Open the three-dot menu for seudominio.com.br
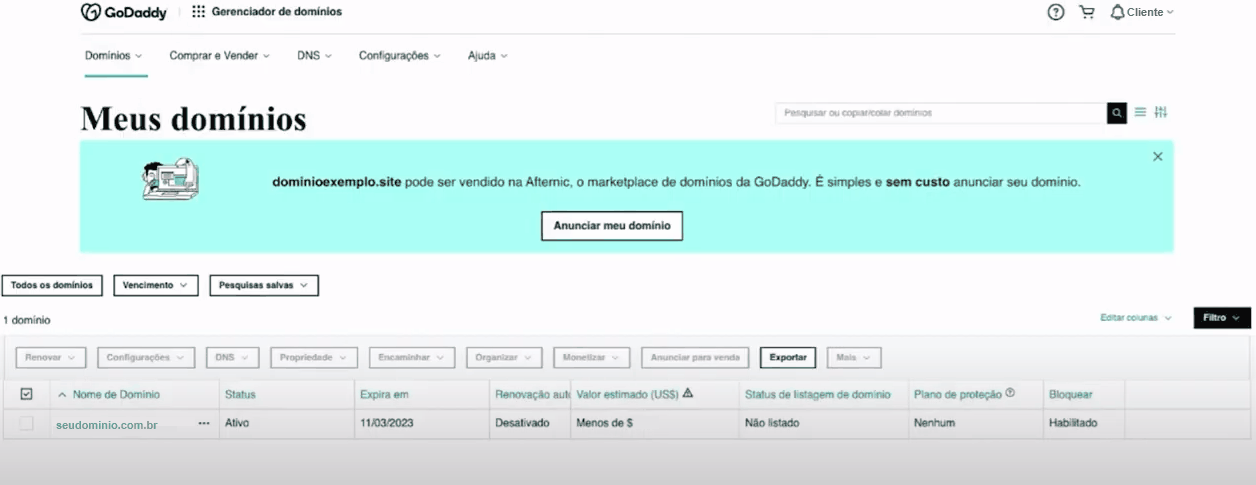 coord(204,423)
